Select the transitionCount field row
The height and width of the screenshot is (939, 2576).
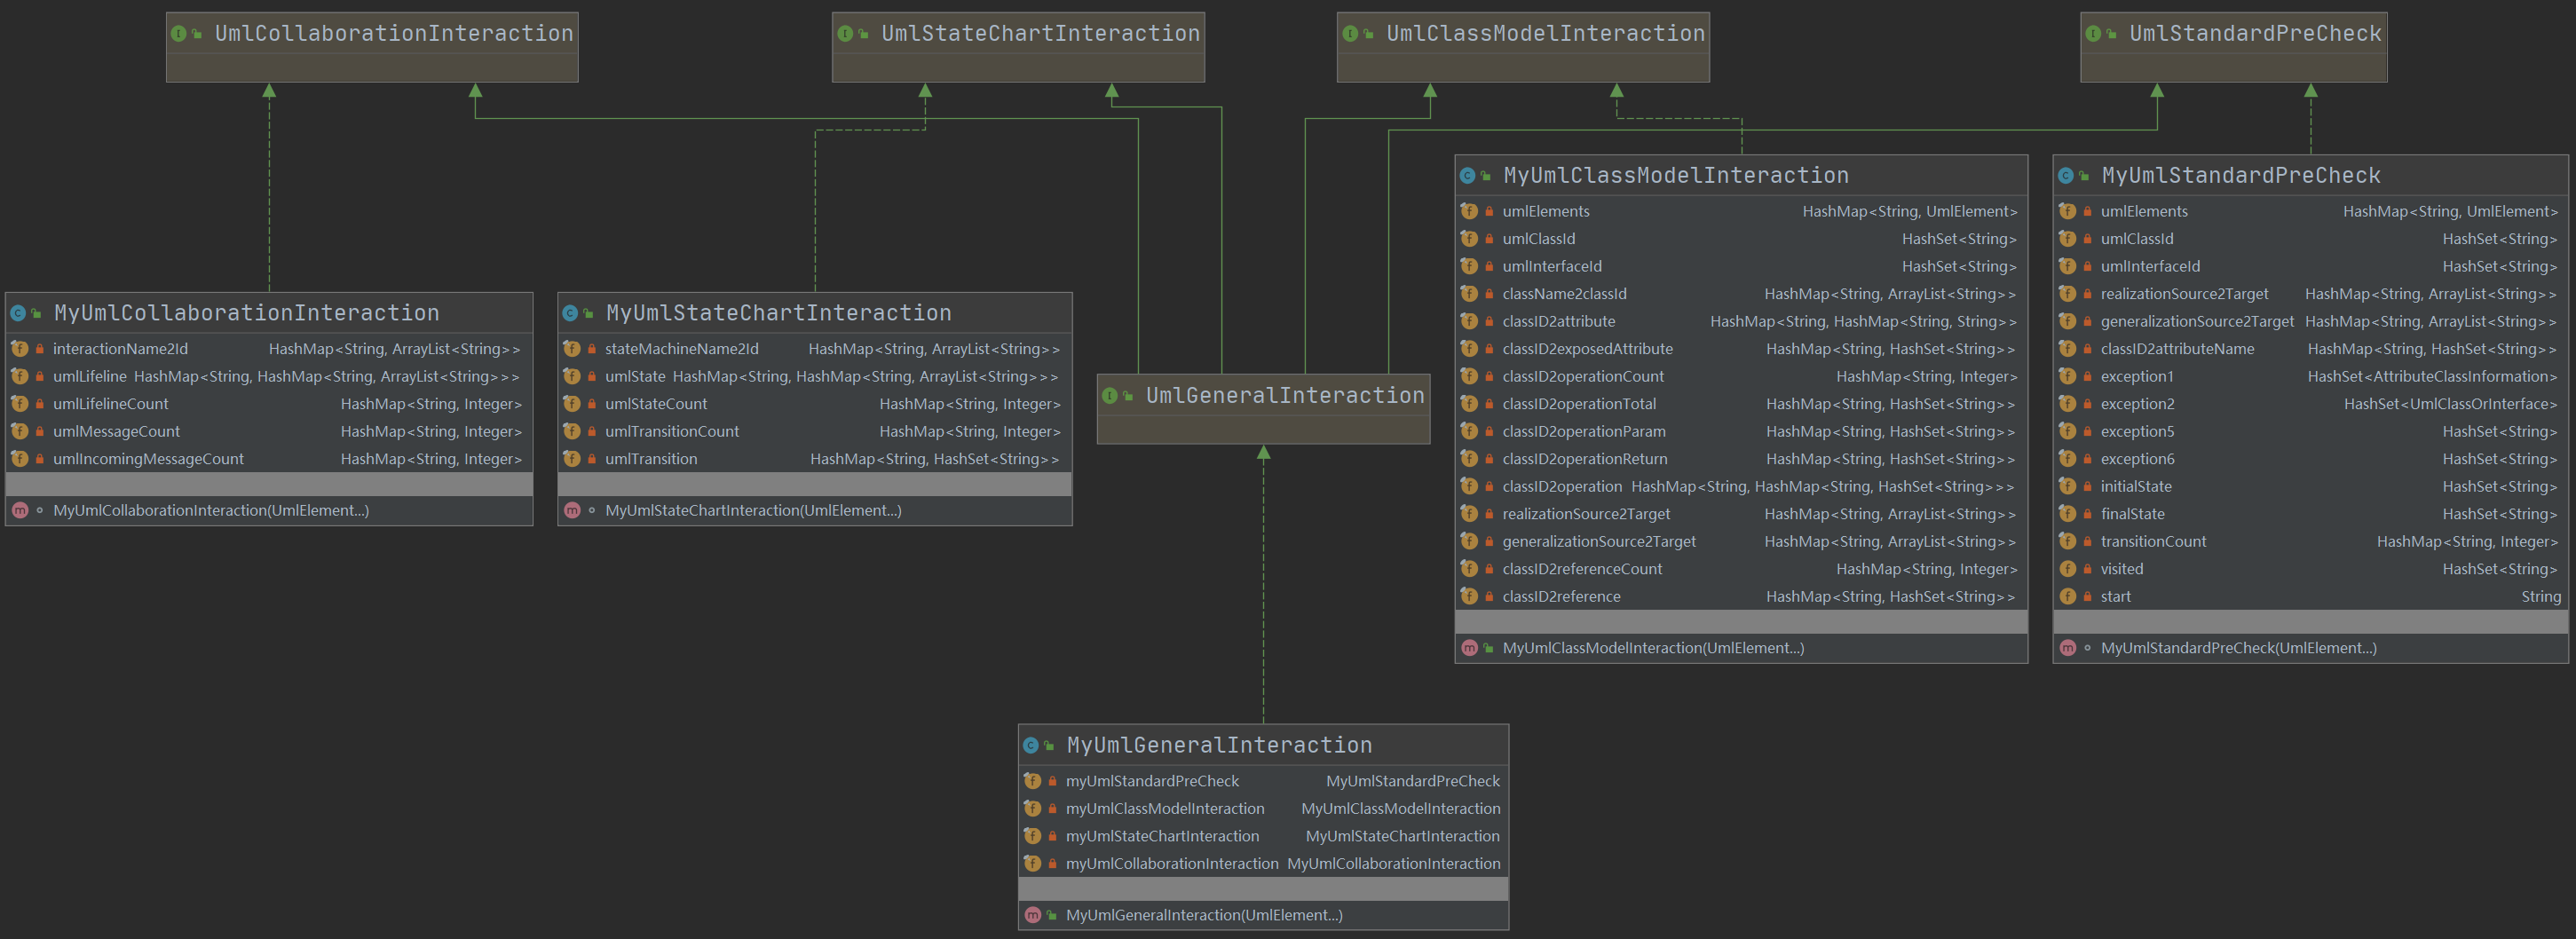click(2310, 542)
